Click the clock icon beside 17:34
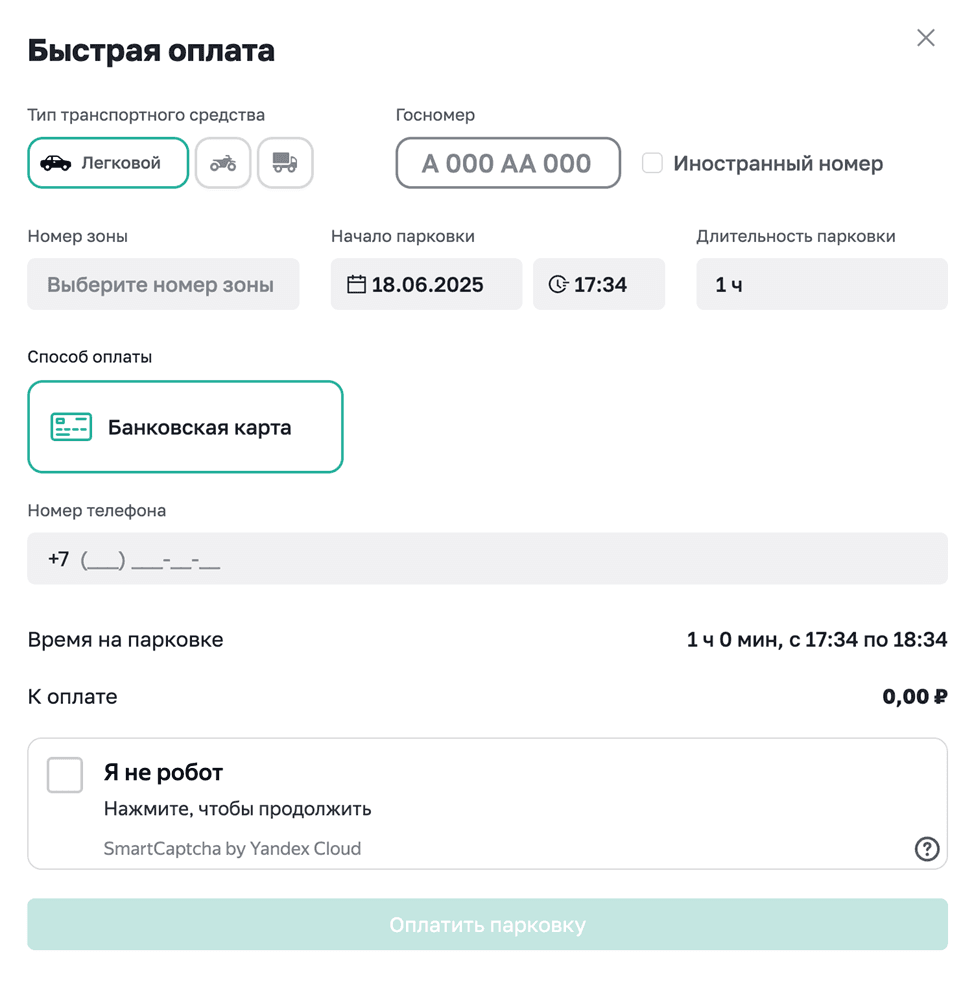This screenshot has width=974, height=982. (558, 284)
